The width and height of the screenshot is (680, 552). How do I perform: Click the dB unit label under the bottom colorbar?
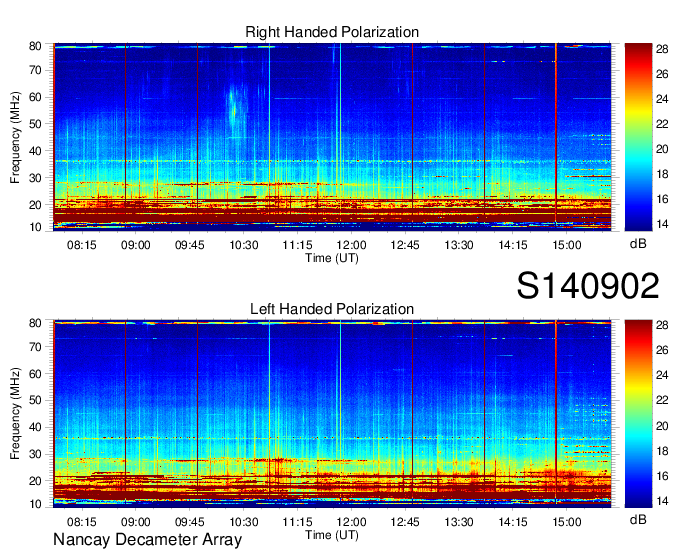(x=638, y=520)
